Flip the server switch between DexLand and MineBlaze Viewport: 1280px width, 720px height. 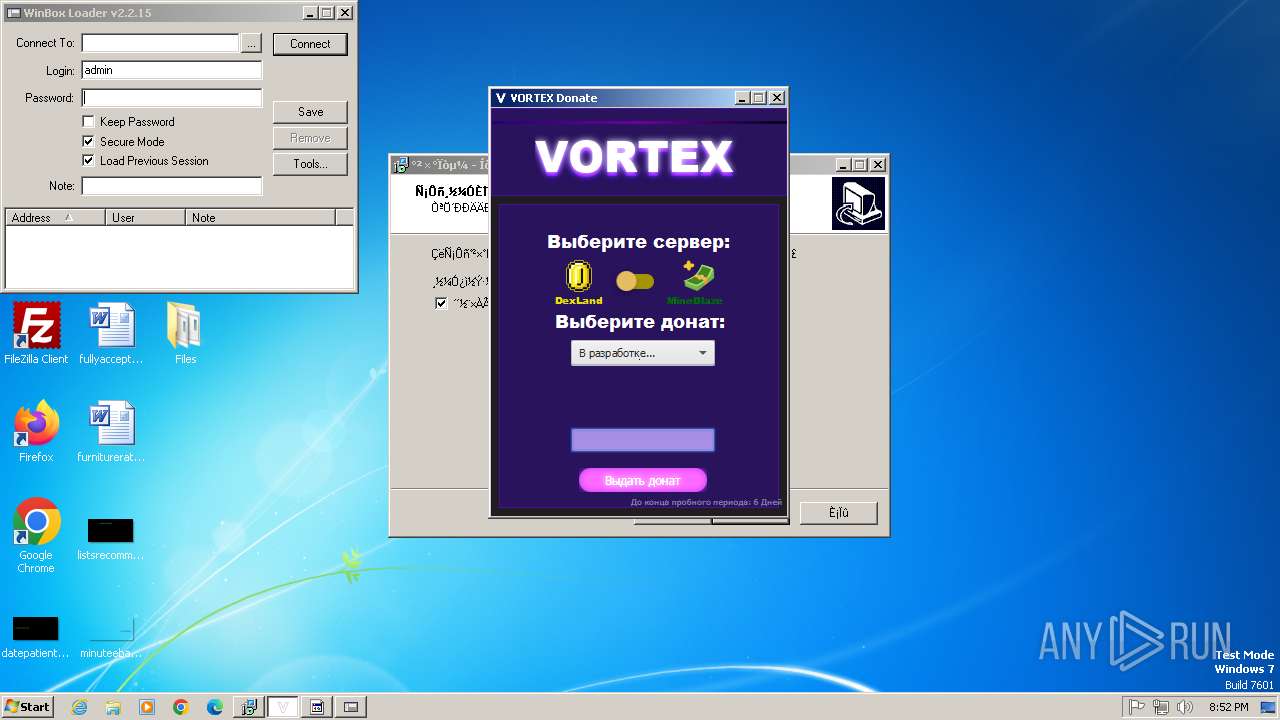tap(635, 282)
